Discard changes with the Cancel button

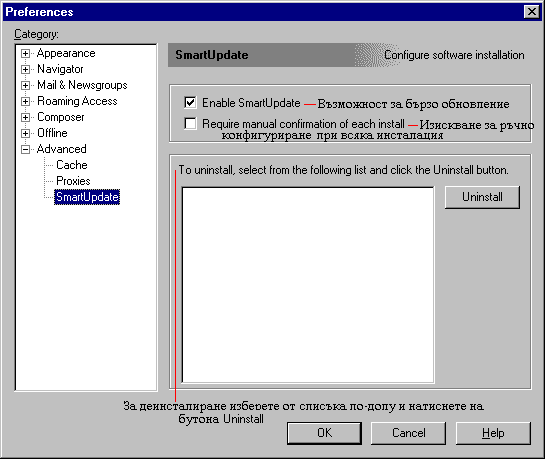pos(408,433)
